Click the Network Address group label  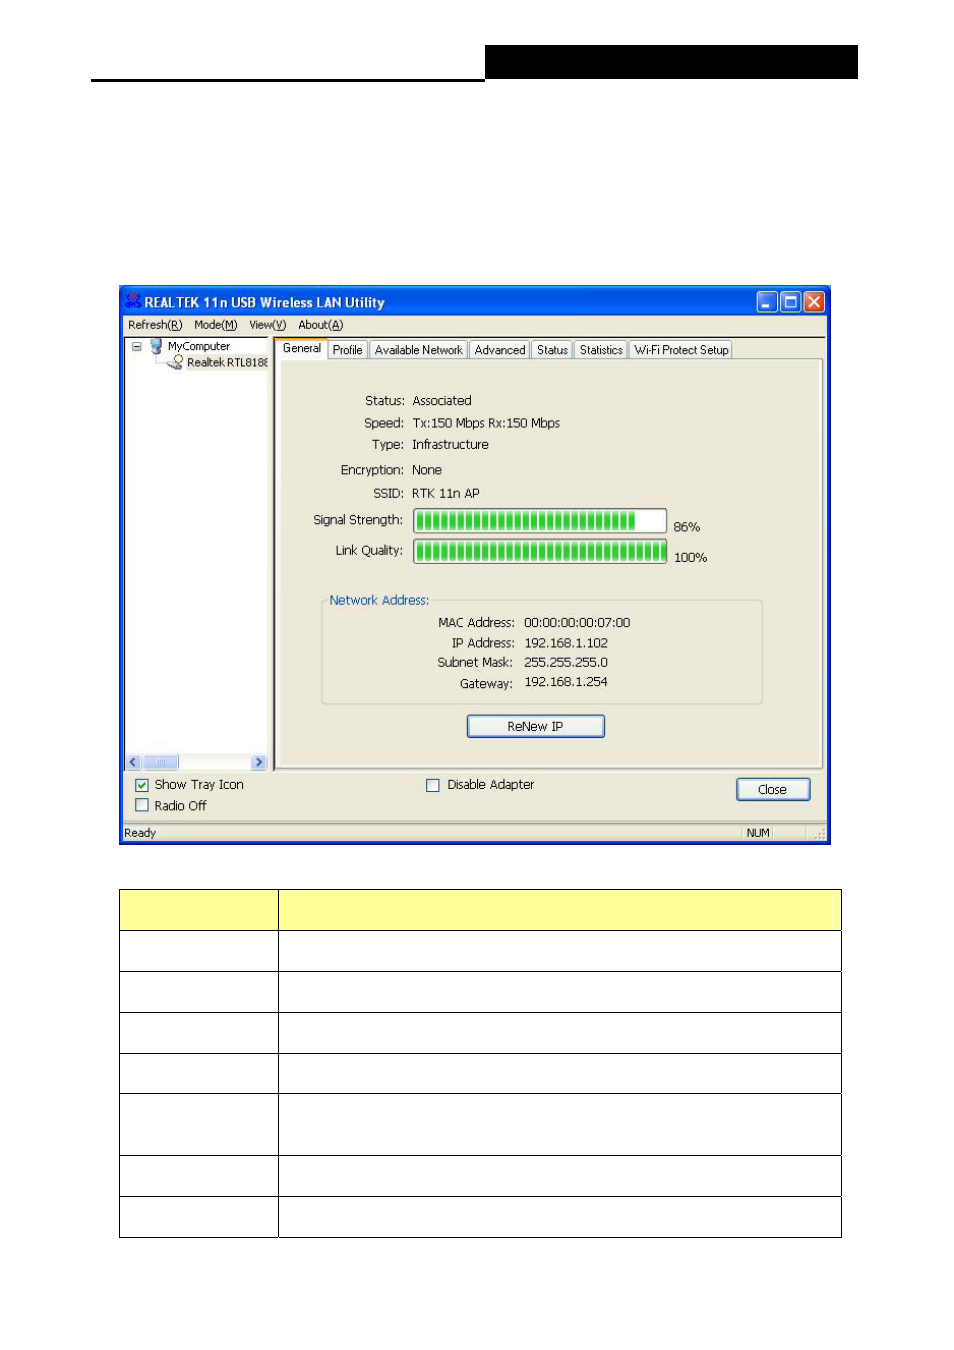(379, 600)
